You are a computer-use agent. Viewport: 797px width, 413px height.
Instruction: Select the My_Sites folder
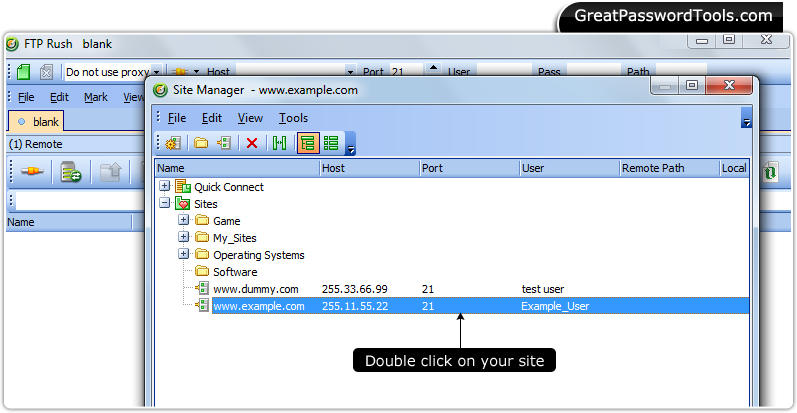pyautogui.click(x=235, y=238)
